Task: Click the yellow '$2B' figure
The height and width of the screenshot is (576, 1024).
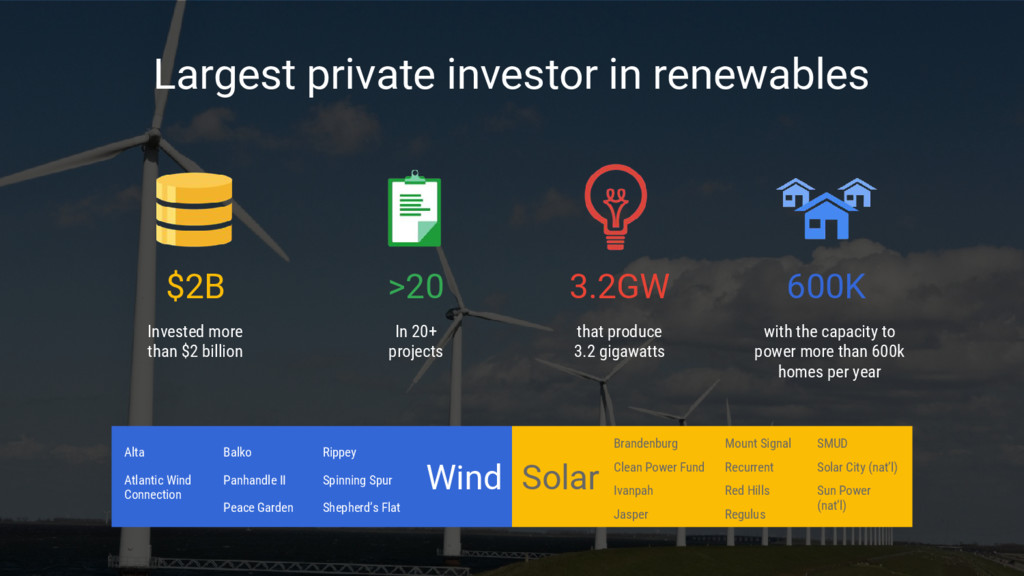Action: [195, 287]
